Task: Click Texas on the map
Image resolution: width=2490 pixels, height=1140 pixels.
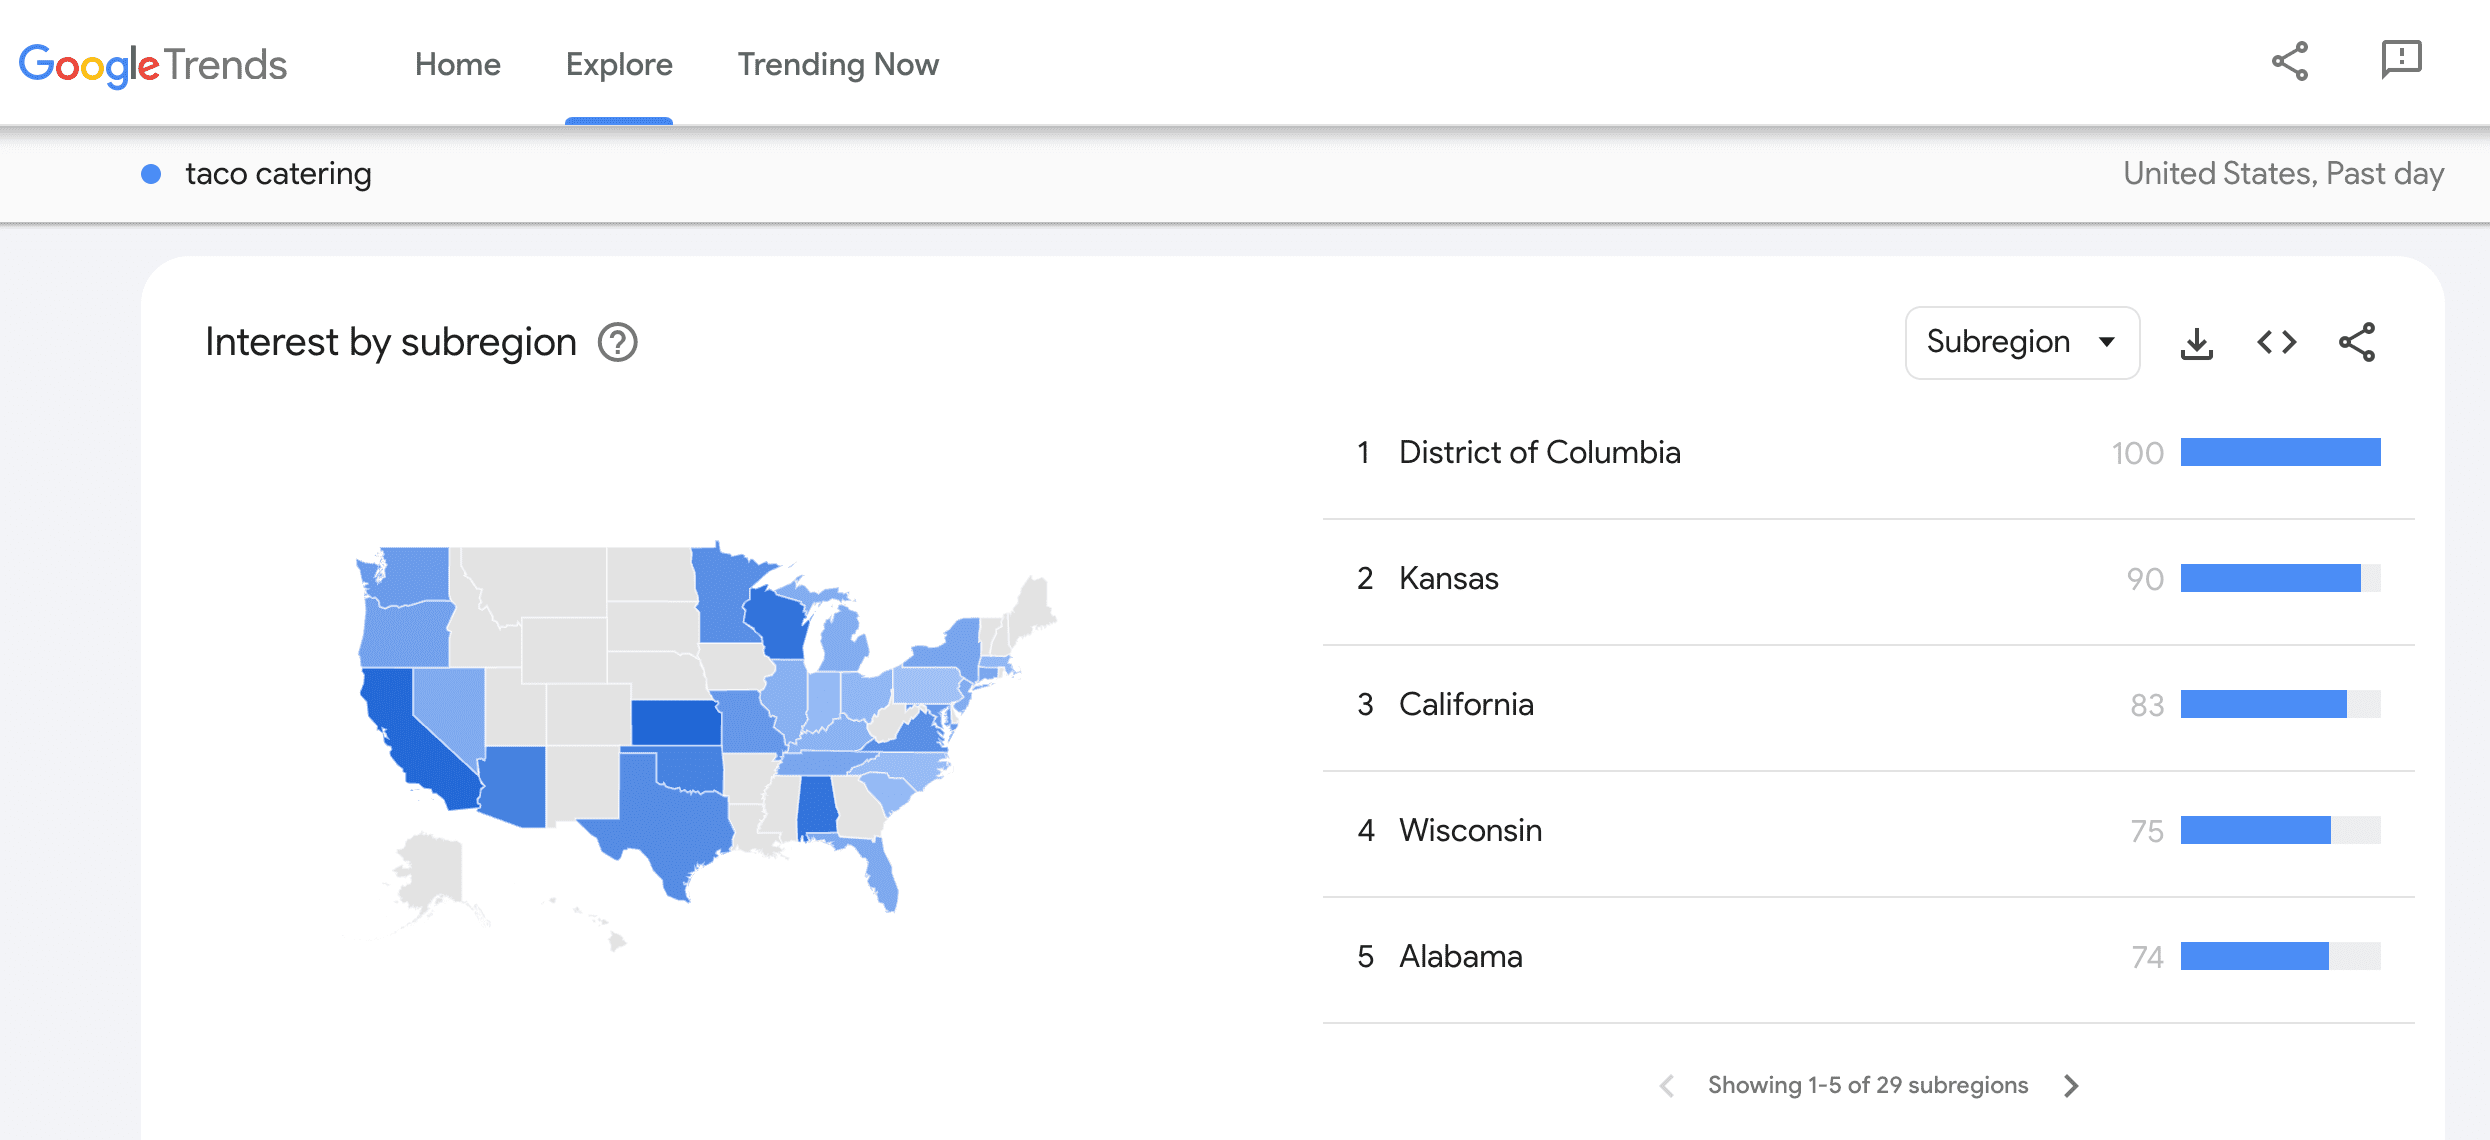Action: [x=670, y=820]
